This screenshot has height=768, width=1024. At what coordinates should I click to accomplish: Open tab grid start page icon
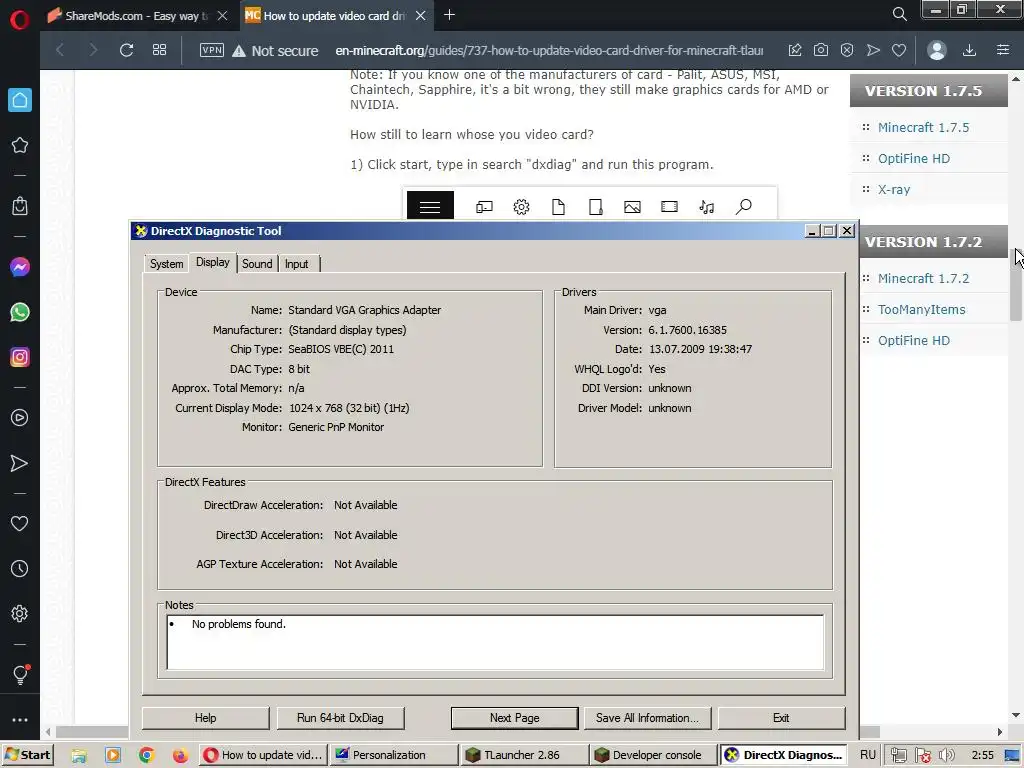[x=159, y=50]
